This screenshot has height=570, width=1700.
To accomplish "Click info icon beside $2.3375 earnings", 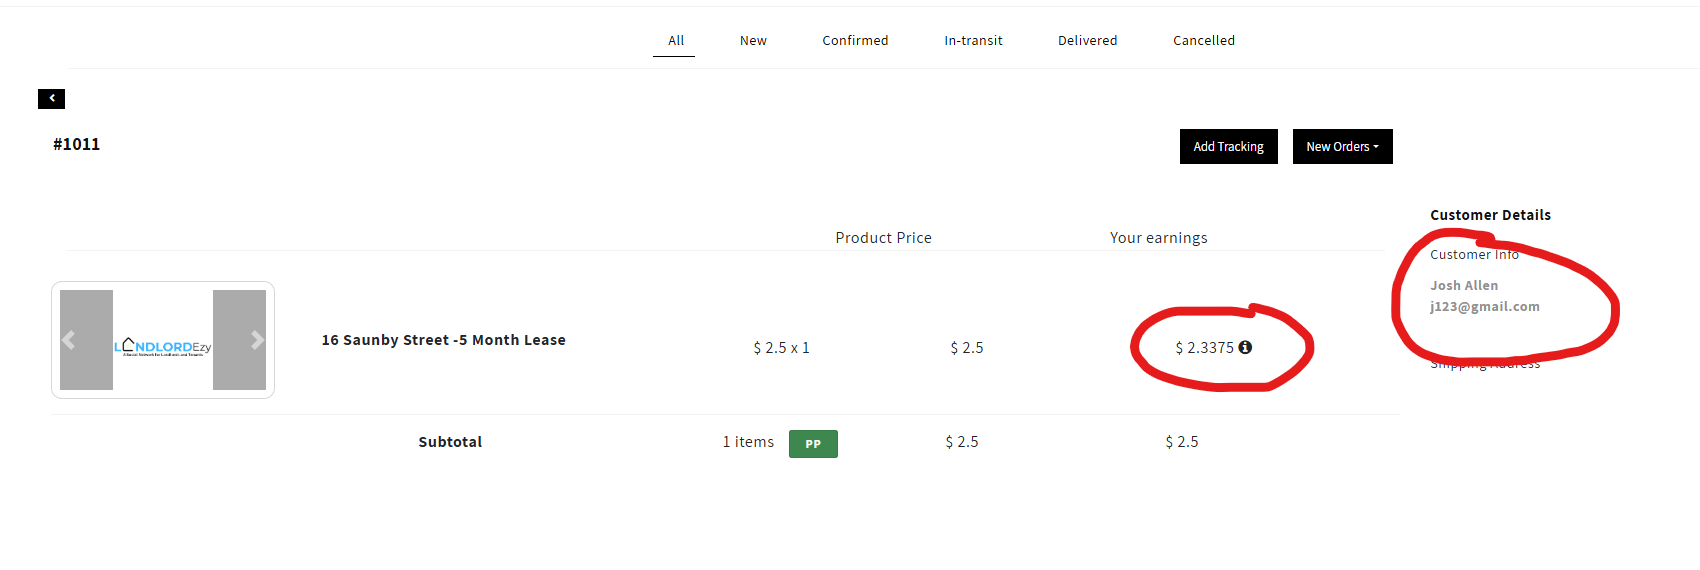I will click(x=1245, y=347).
